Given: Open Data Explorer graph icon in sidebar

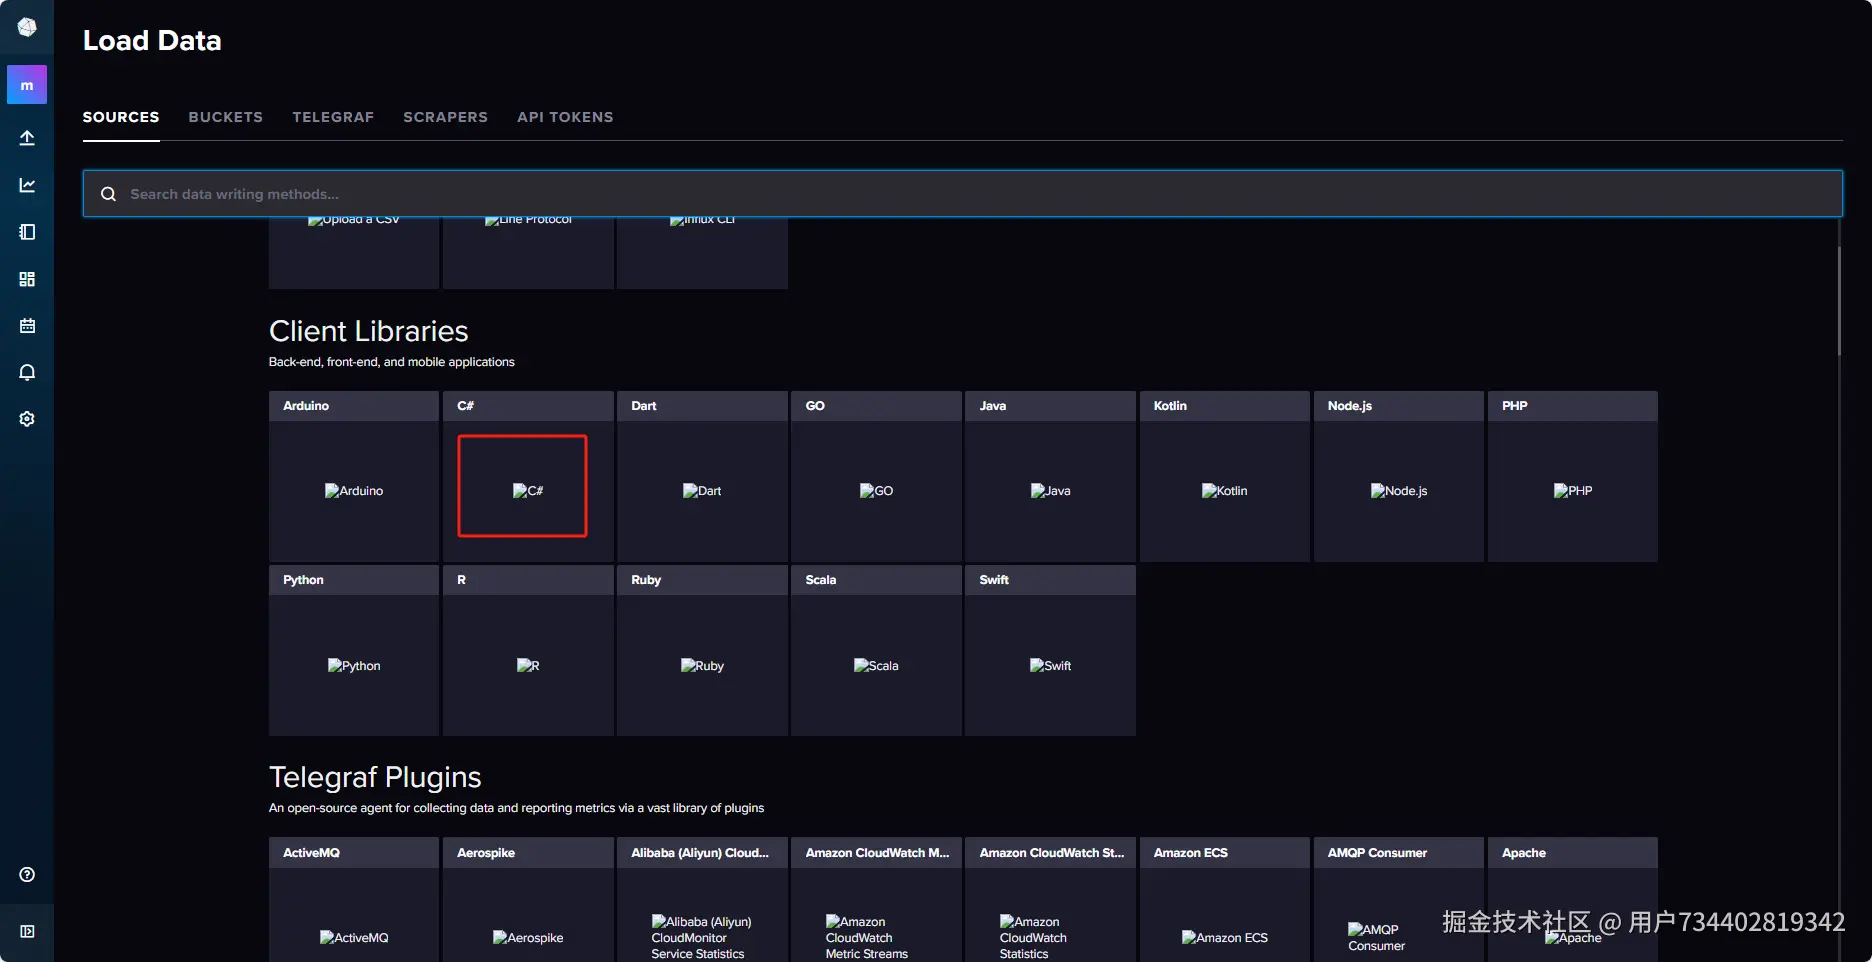Looking at the screenshot, I should [x=27, y=185].
